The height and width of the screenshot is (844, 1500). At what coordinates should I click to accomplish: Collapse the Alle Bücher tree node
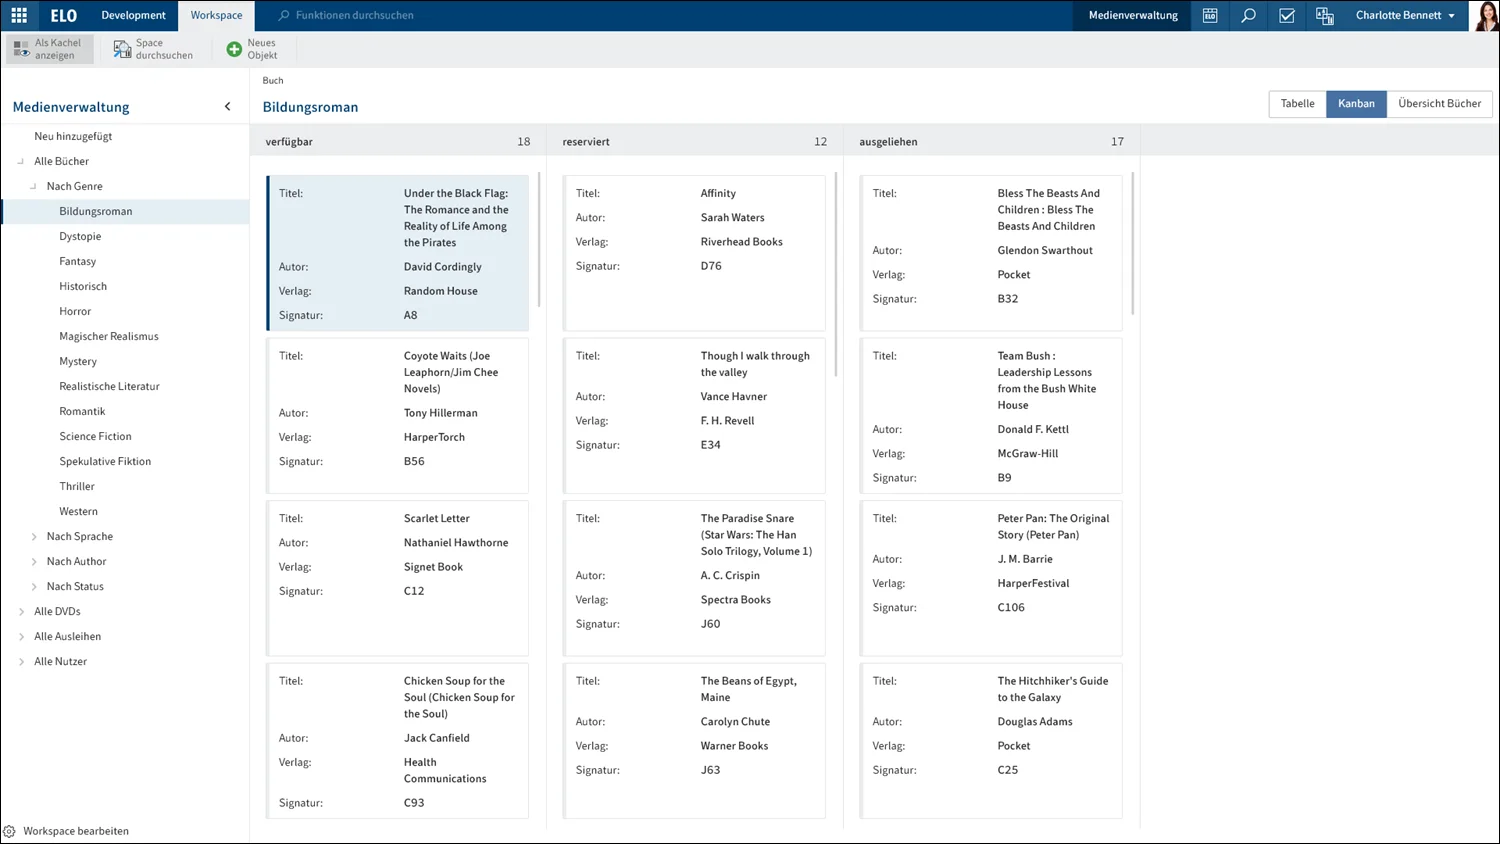pyautogui.click(x=21, y=161)
